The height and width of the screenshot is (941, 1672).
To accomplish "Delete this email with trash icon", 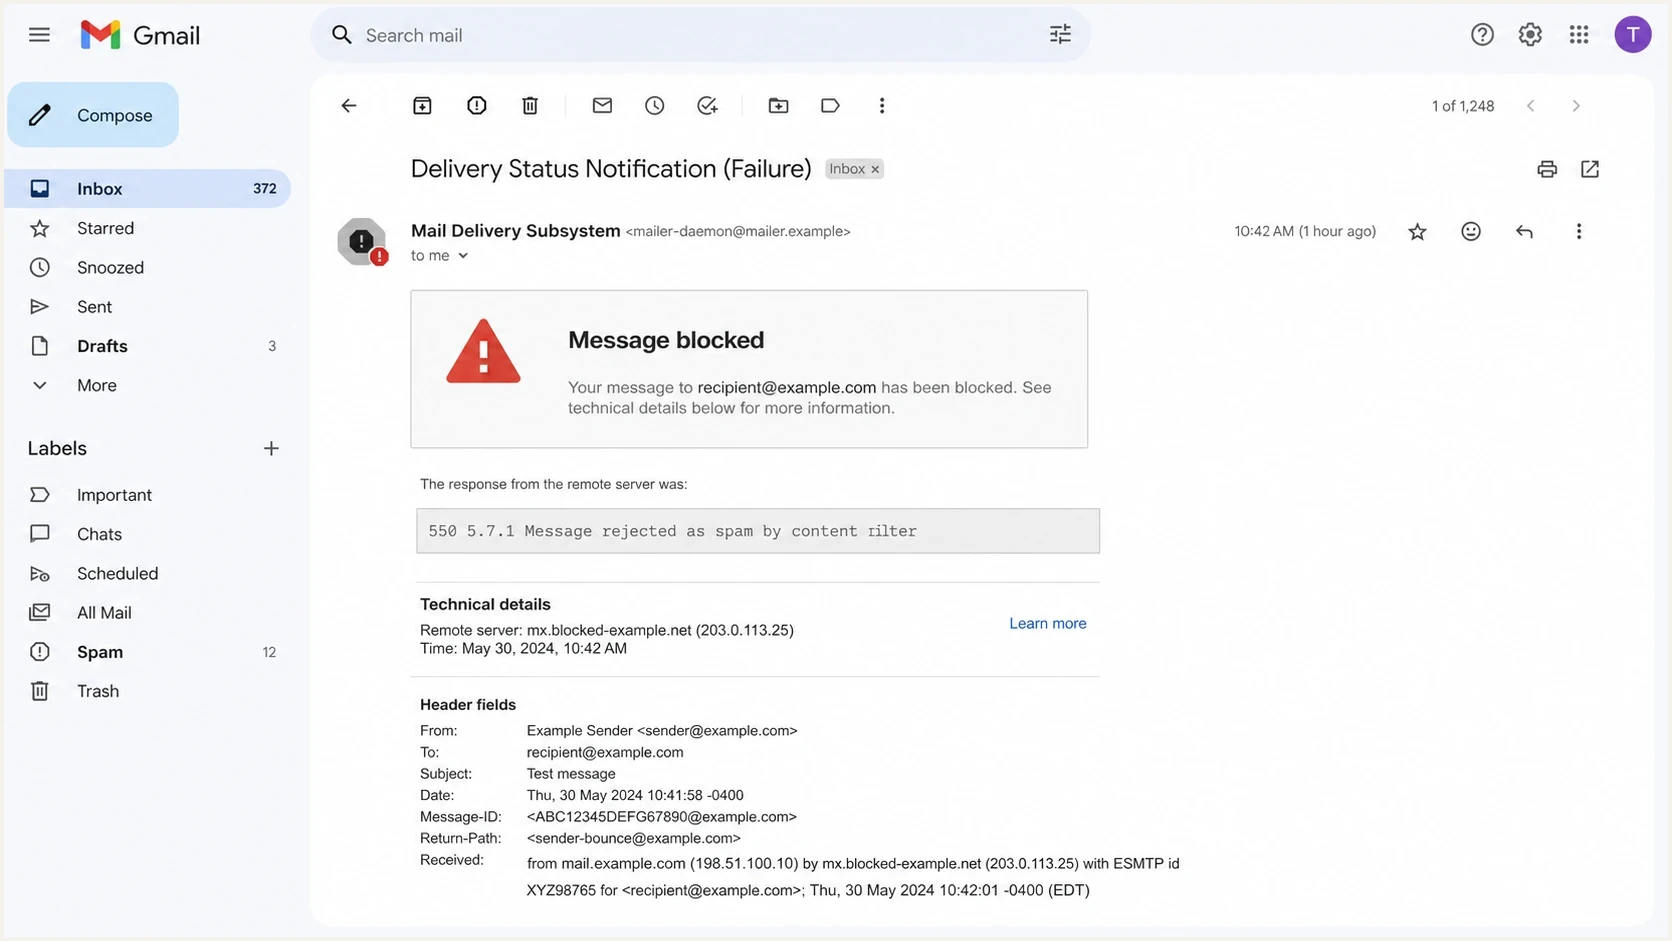I will click(530, 105).
